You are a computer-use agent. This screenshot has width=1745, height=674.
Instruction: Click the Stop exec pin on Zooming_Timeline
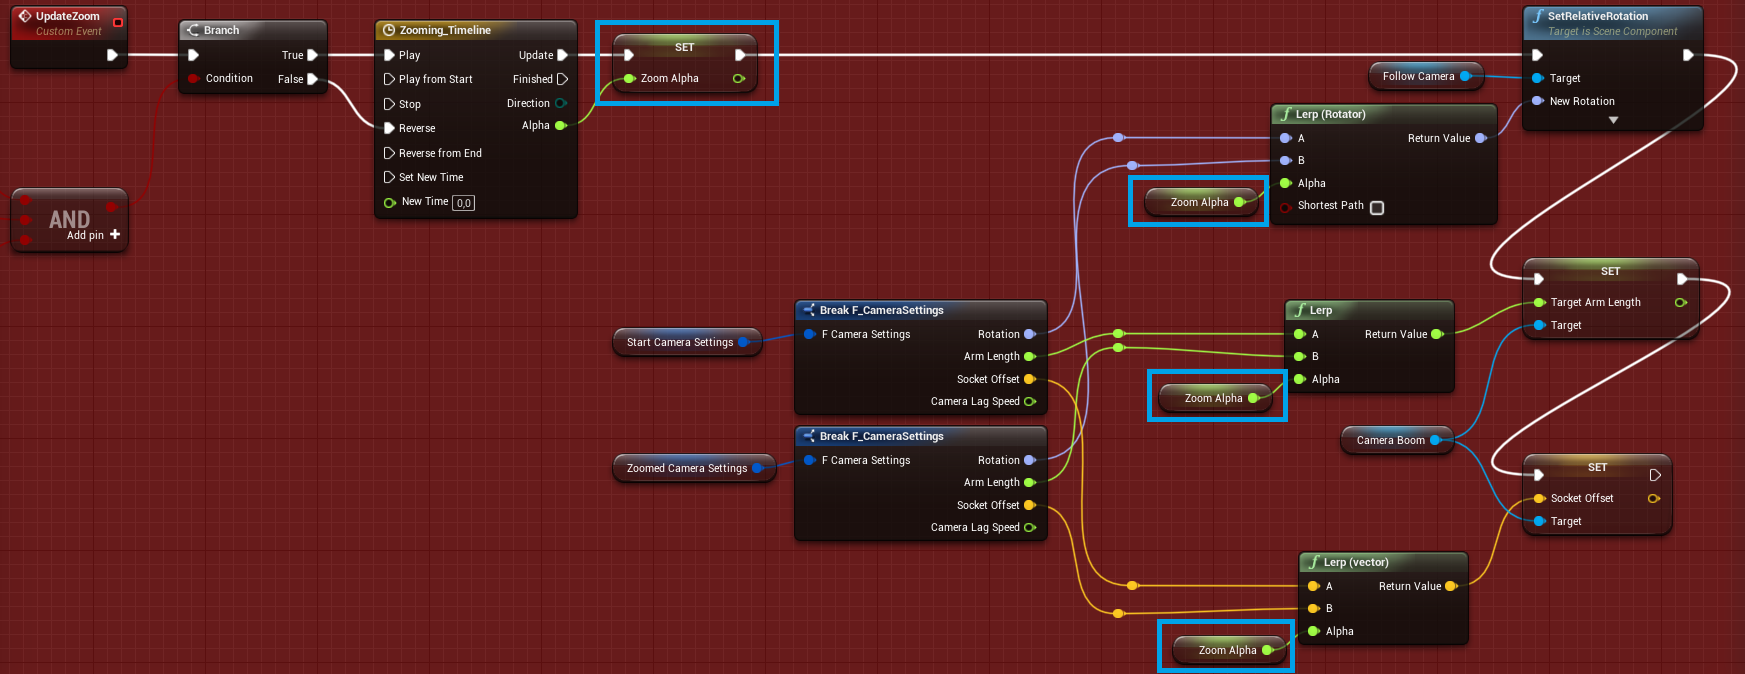389,104
